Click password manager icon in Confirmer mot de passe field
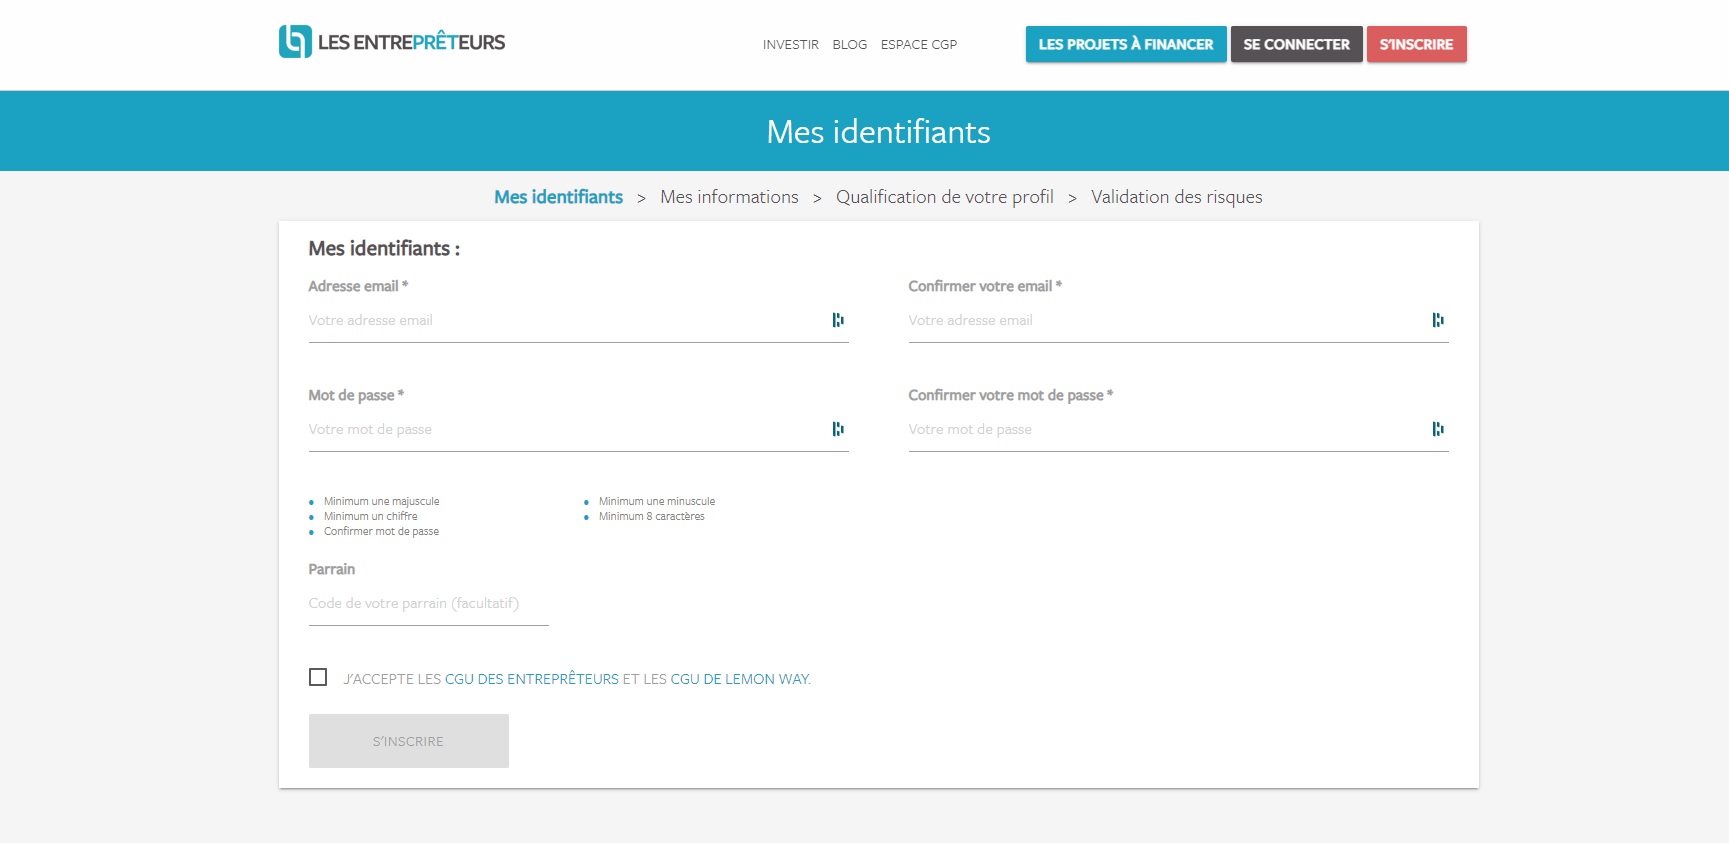 pyautogui.click(x=1438, y=429)
